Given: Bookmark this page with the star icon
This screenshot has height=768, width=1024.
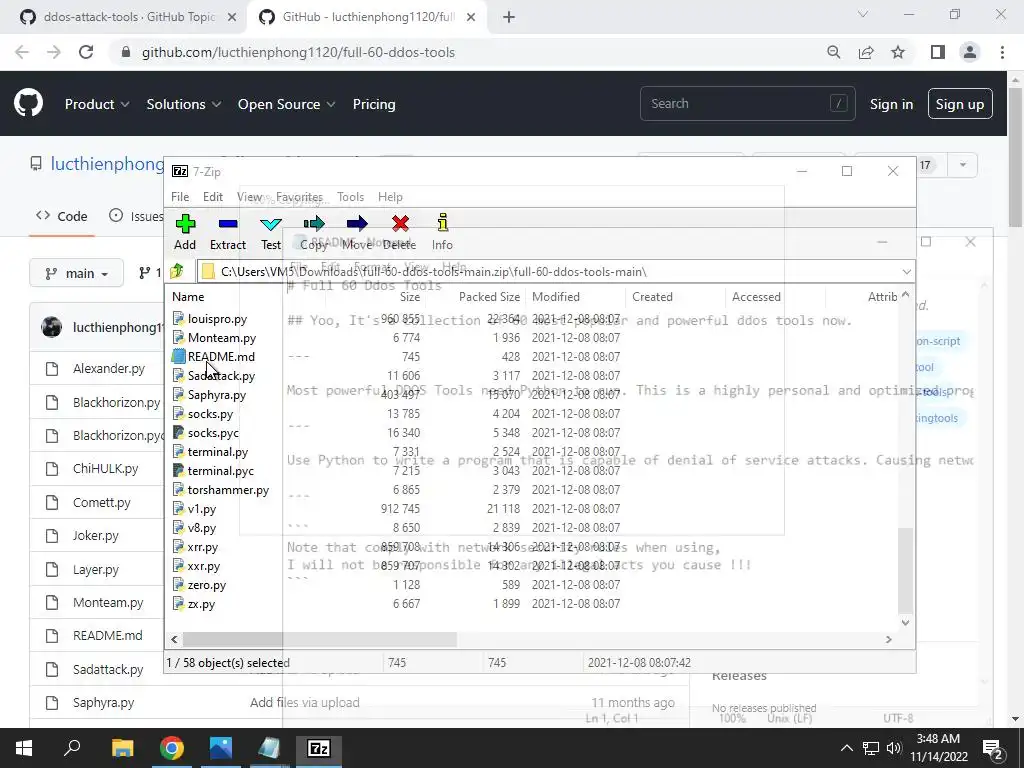Looking at the screenshot, I should [898, 52].
